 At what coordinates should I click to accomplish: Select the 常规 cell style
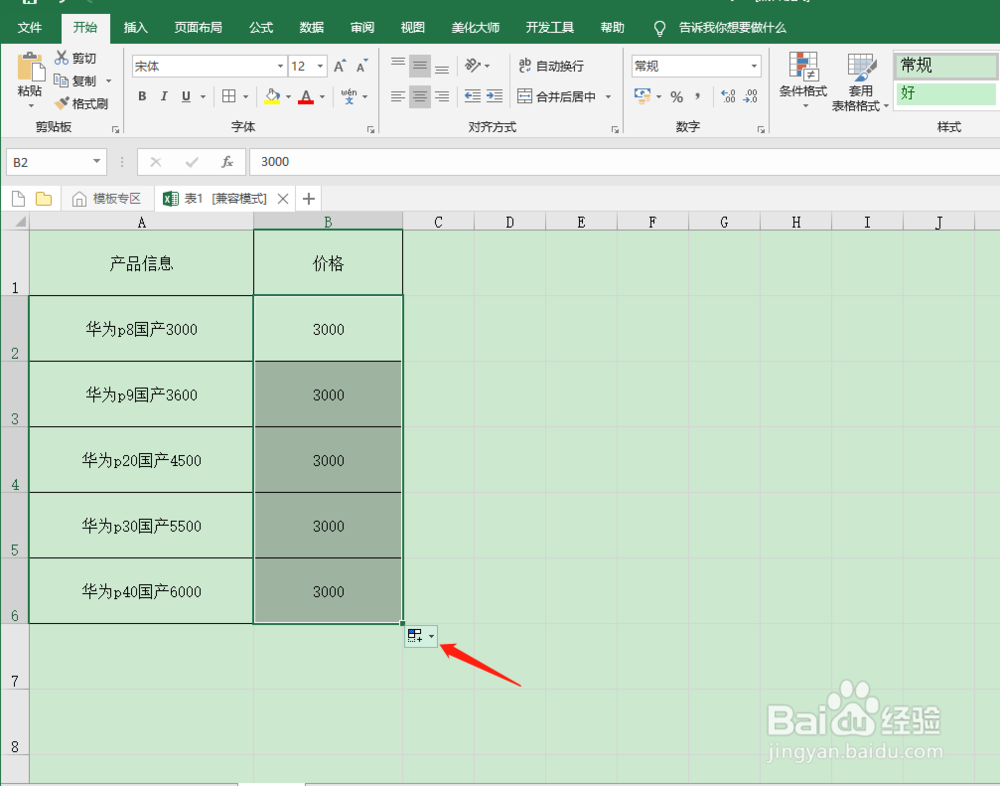click(946, 66)
